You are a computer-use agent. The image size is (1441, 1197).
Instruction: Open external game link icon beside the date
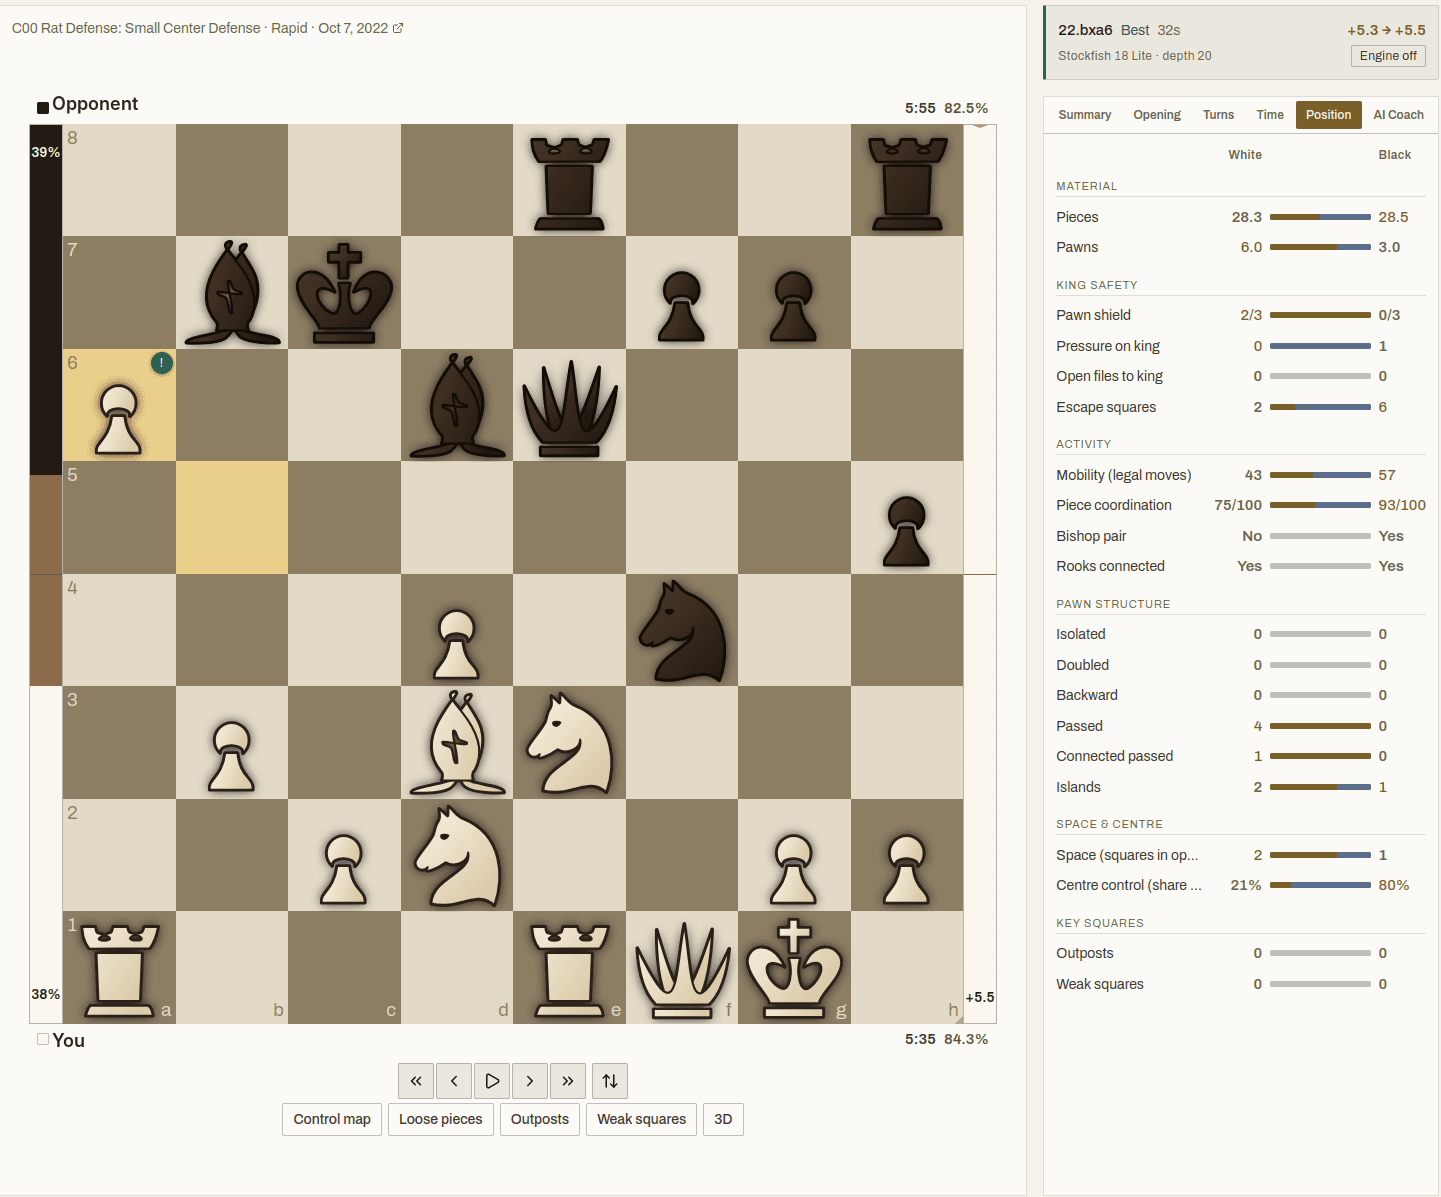click(x=398, y=28)
